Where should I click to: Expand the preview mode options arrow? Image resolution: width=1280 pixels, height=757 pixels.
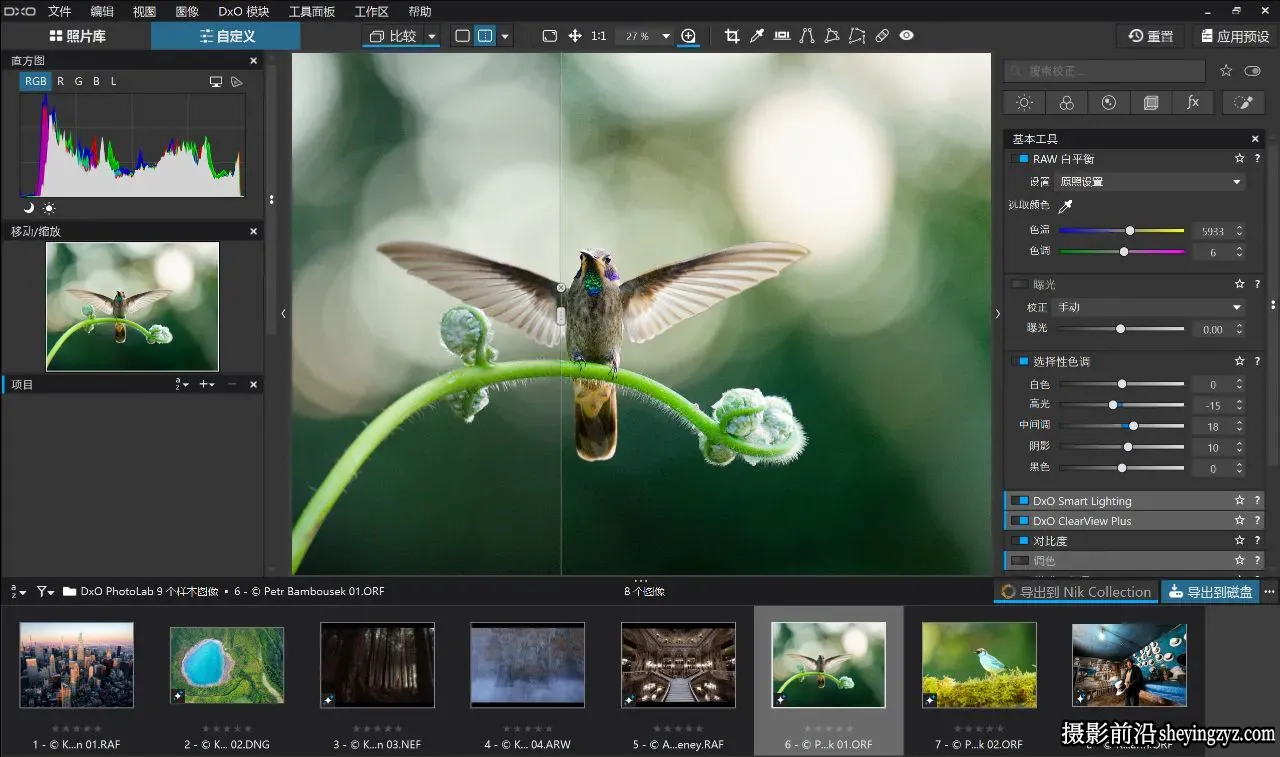[x=505, y=36]
